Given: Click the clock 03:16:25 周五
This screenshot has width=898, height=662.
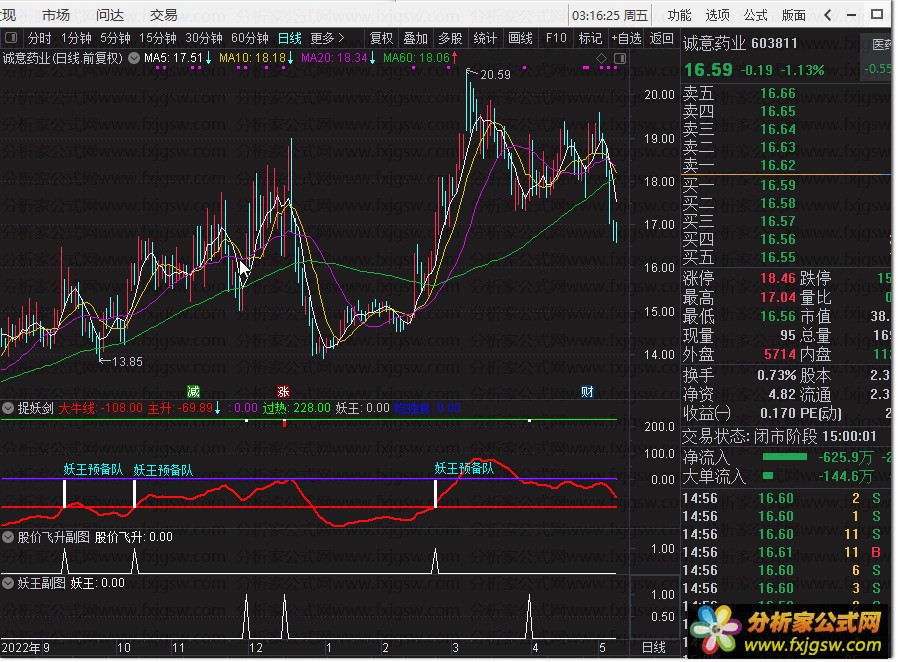Looking at the screenshot, I should (x=610, y=15).
